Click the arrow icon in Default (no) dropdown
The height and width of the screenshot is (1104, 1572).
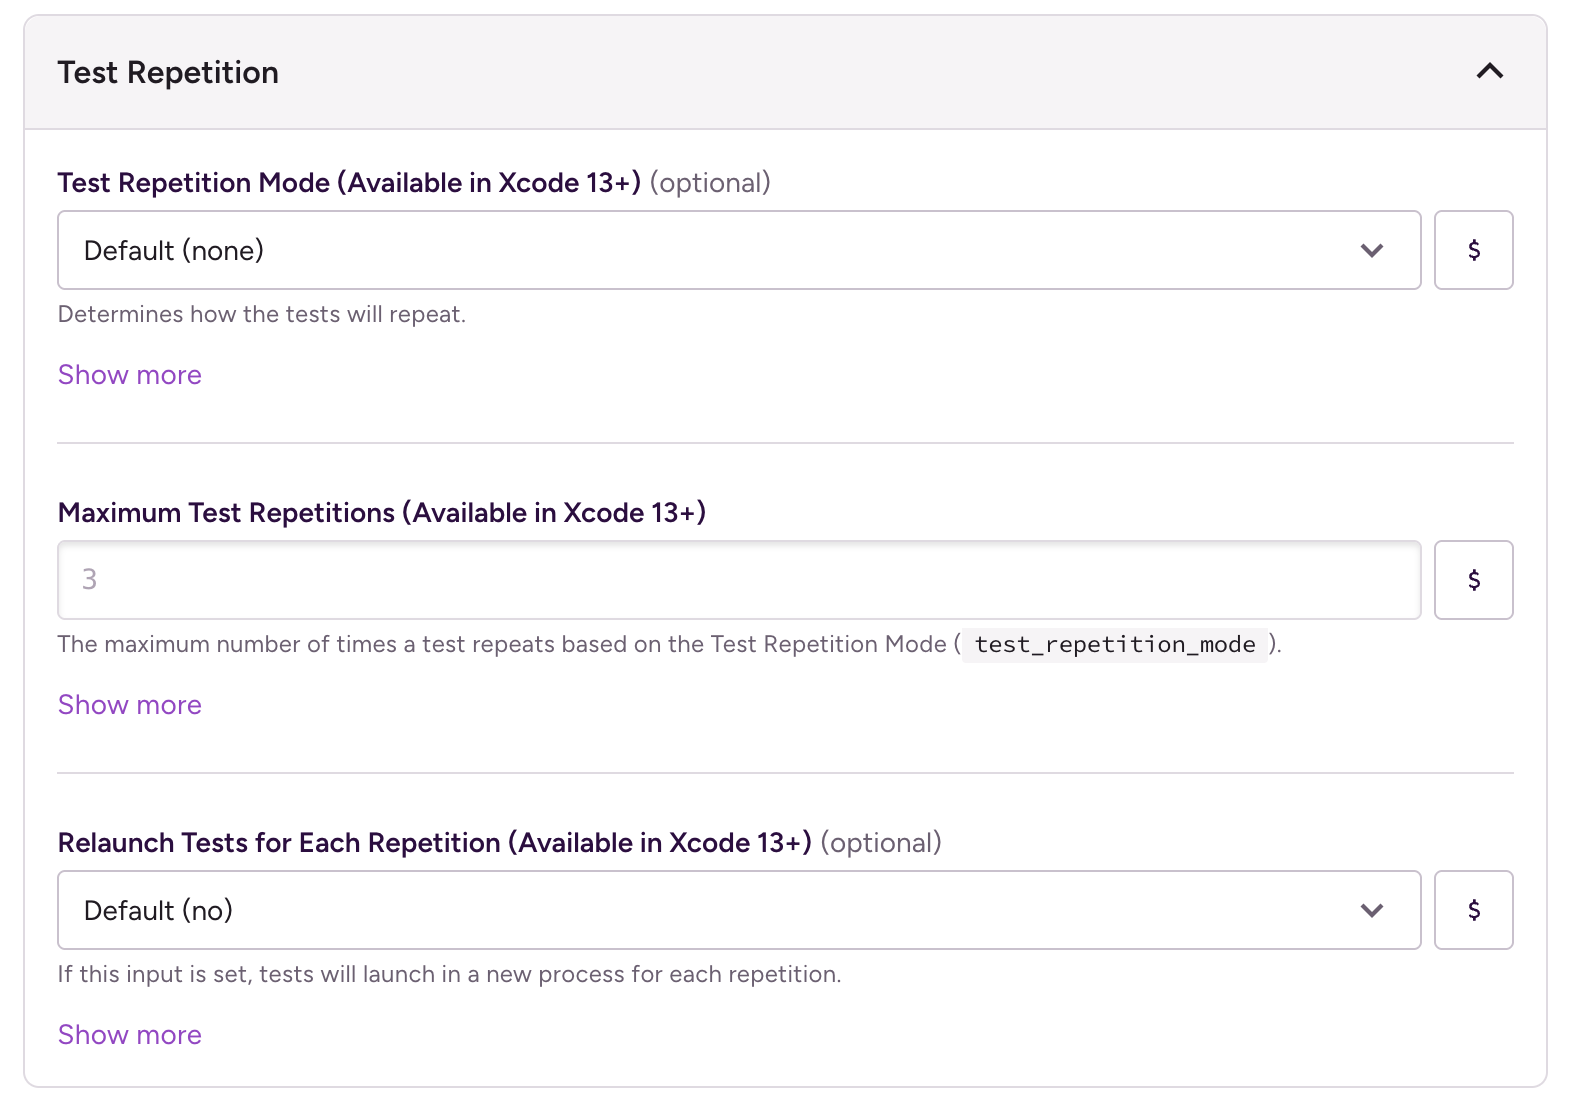(x=1371, y=911)
